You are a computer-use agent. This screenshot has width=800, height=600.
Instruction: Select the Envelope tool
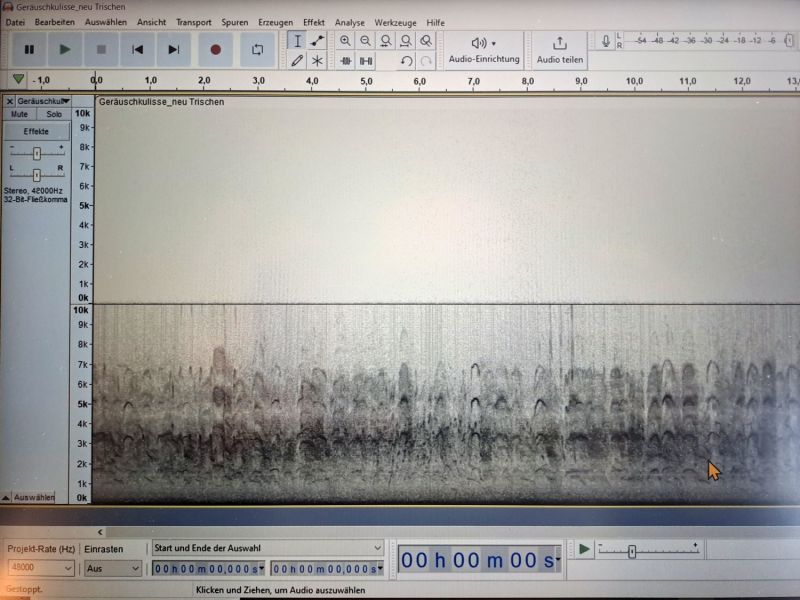[318, 41]
